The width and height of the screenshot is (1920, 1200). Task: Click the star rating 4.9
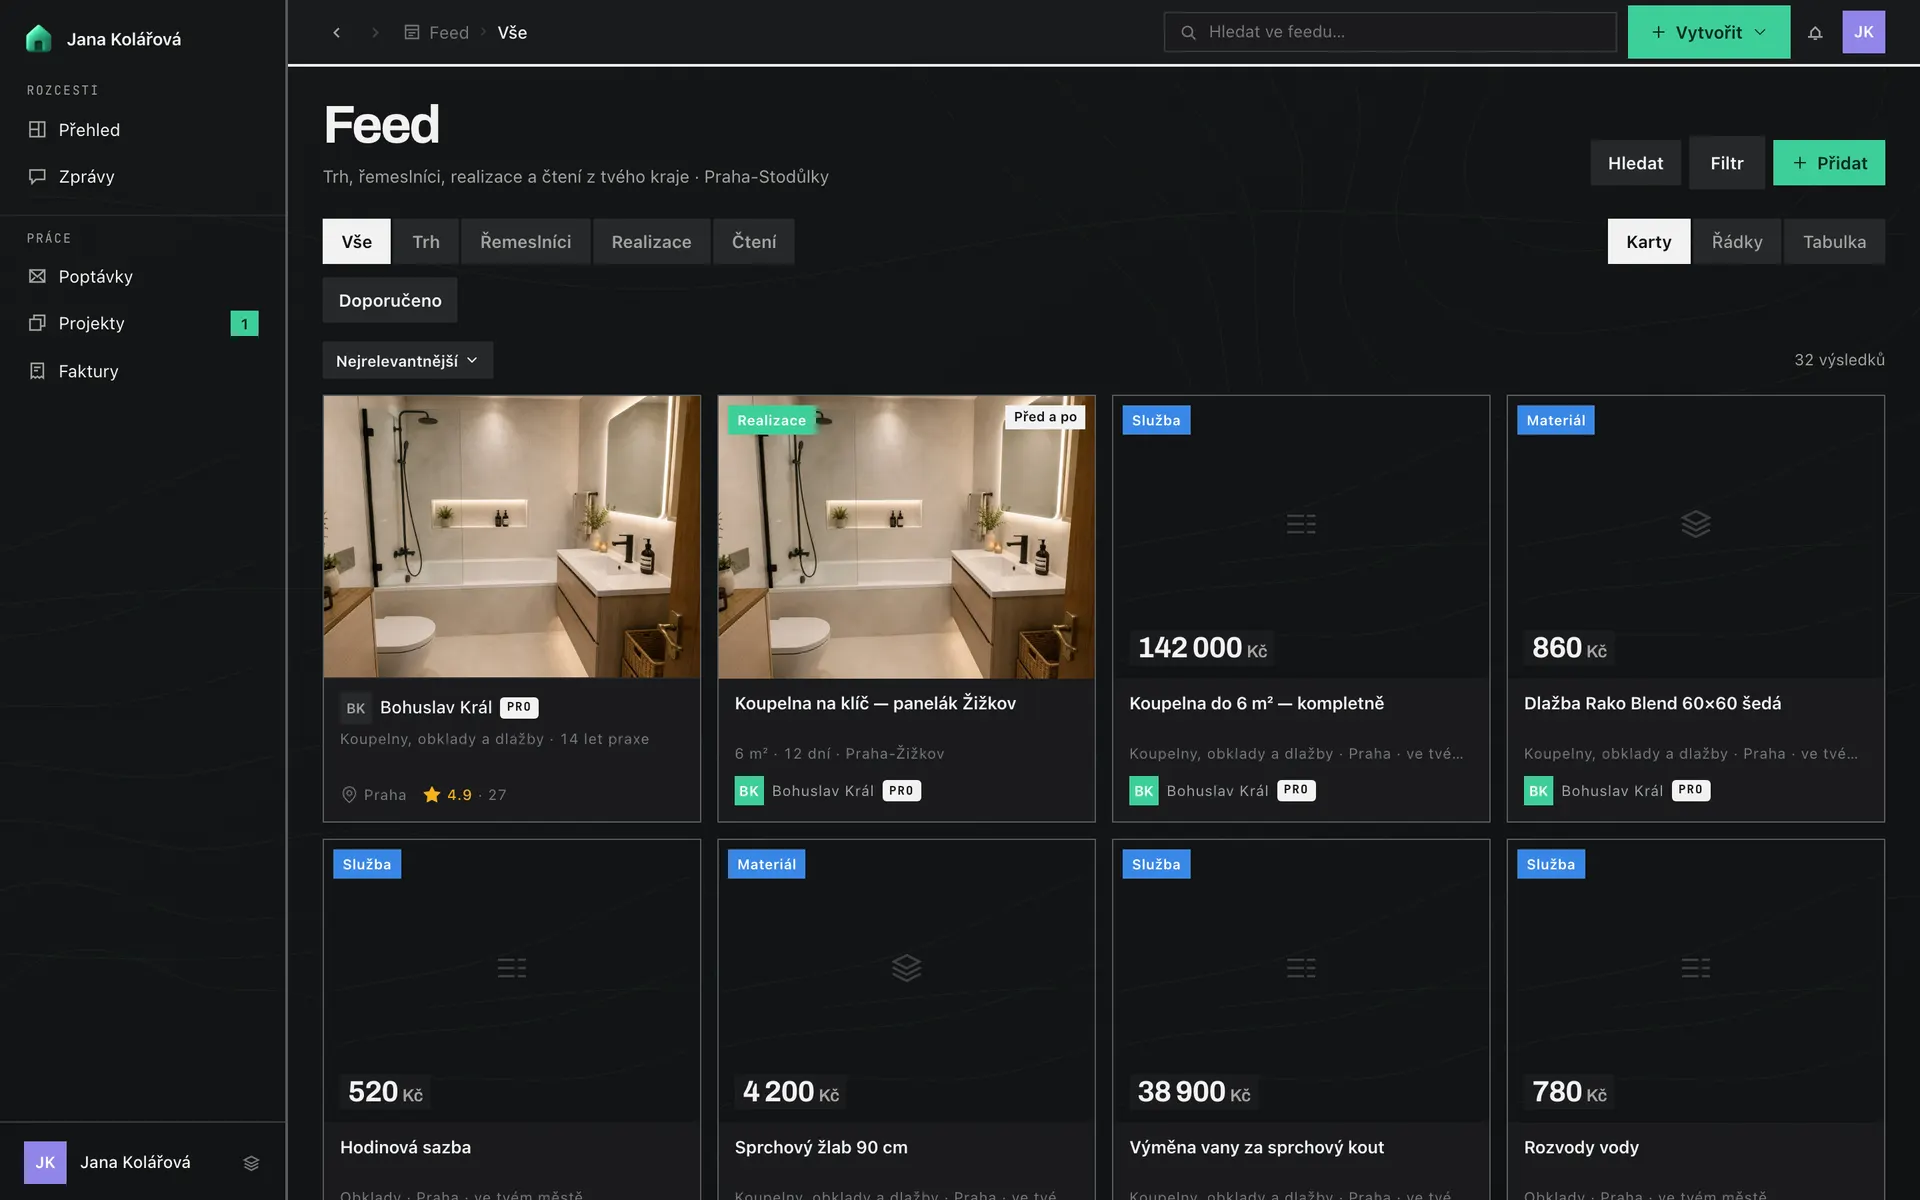point(447,795)
